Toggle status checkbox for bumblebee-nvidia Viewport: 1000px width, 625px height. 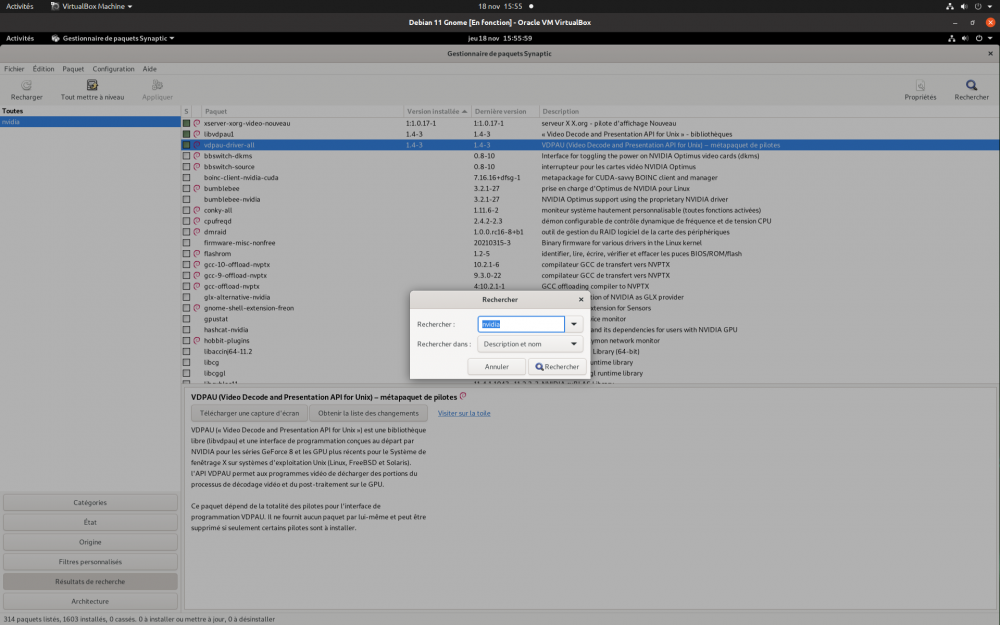tap(186, 199)
